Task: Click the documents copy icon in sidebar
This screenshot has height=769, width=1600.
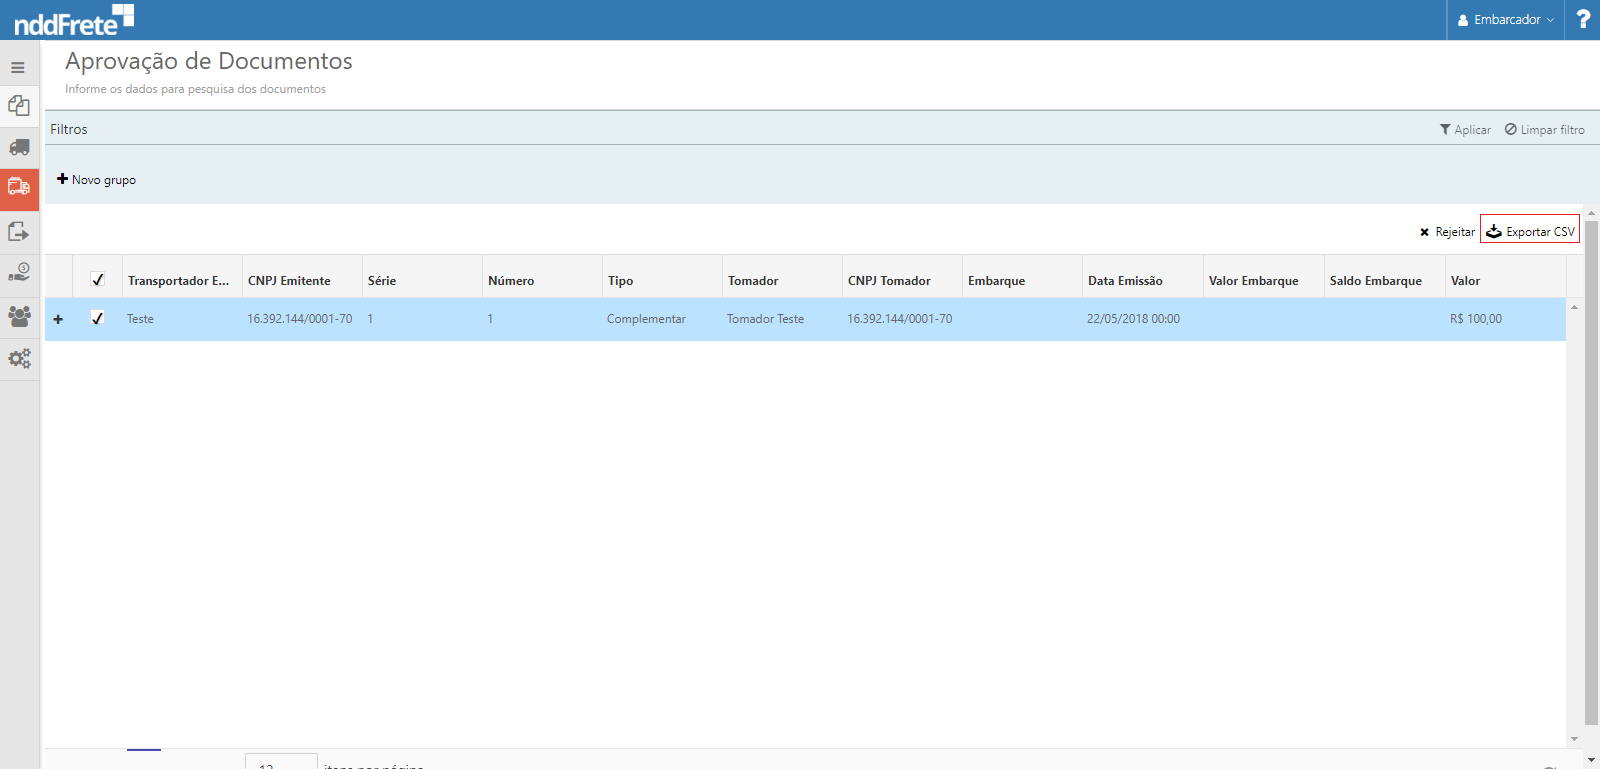Action: 19,106
